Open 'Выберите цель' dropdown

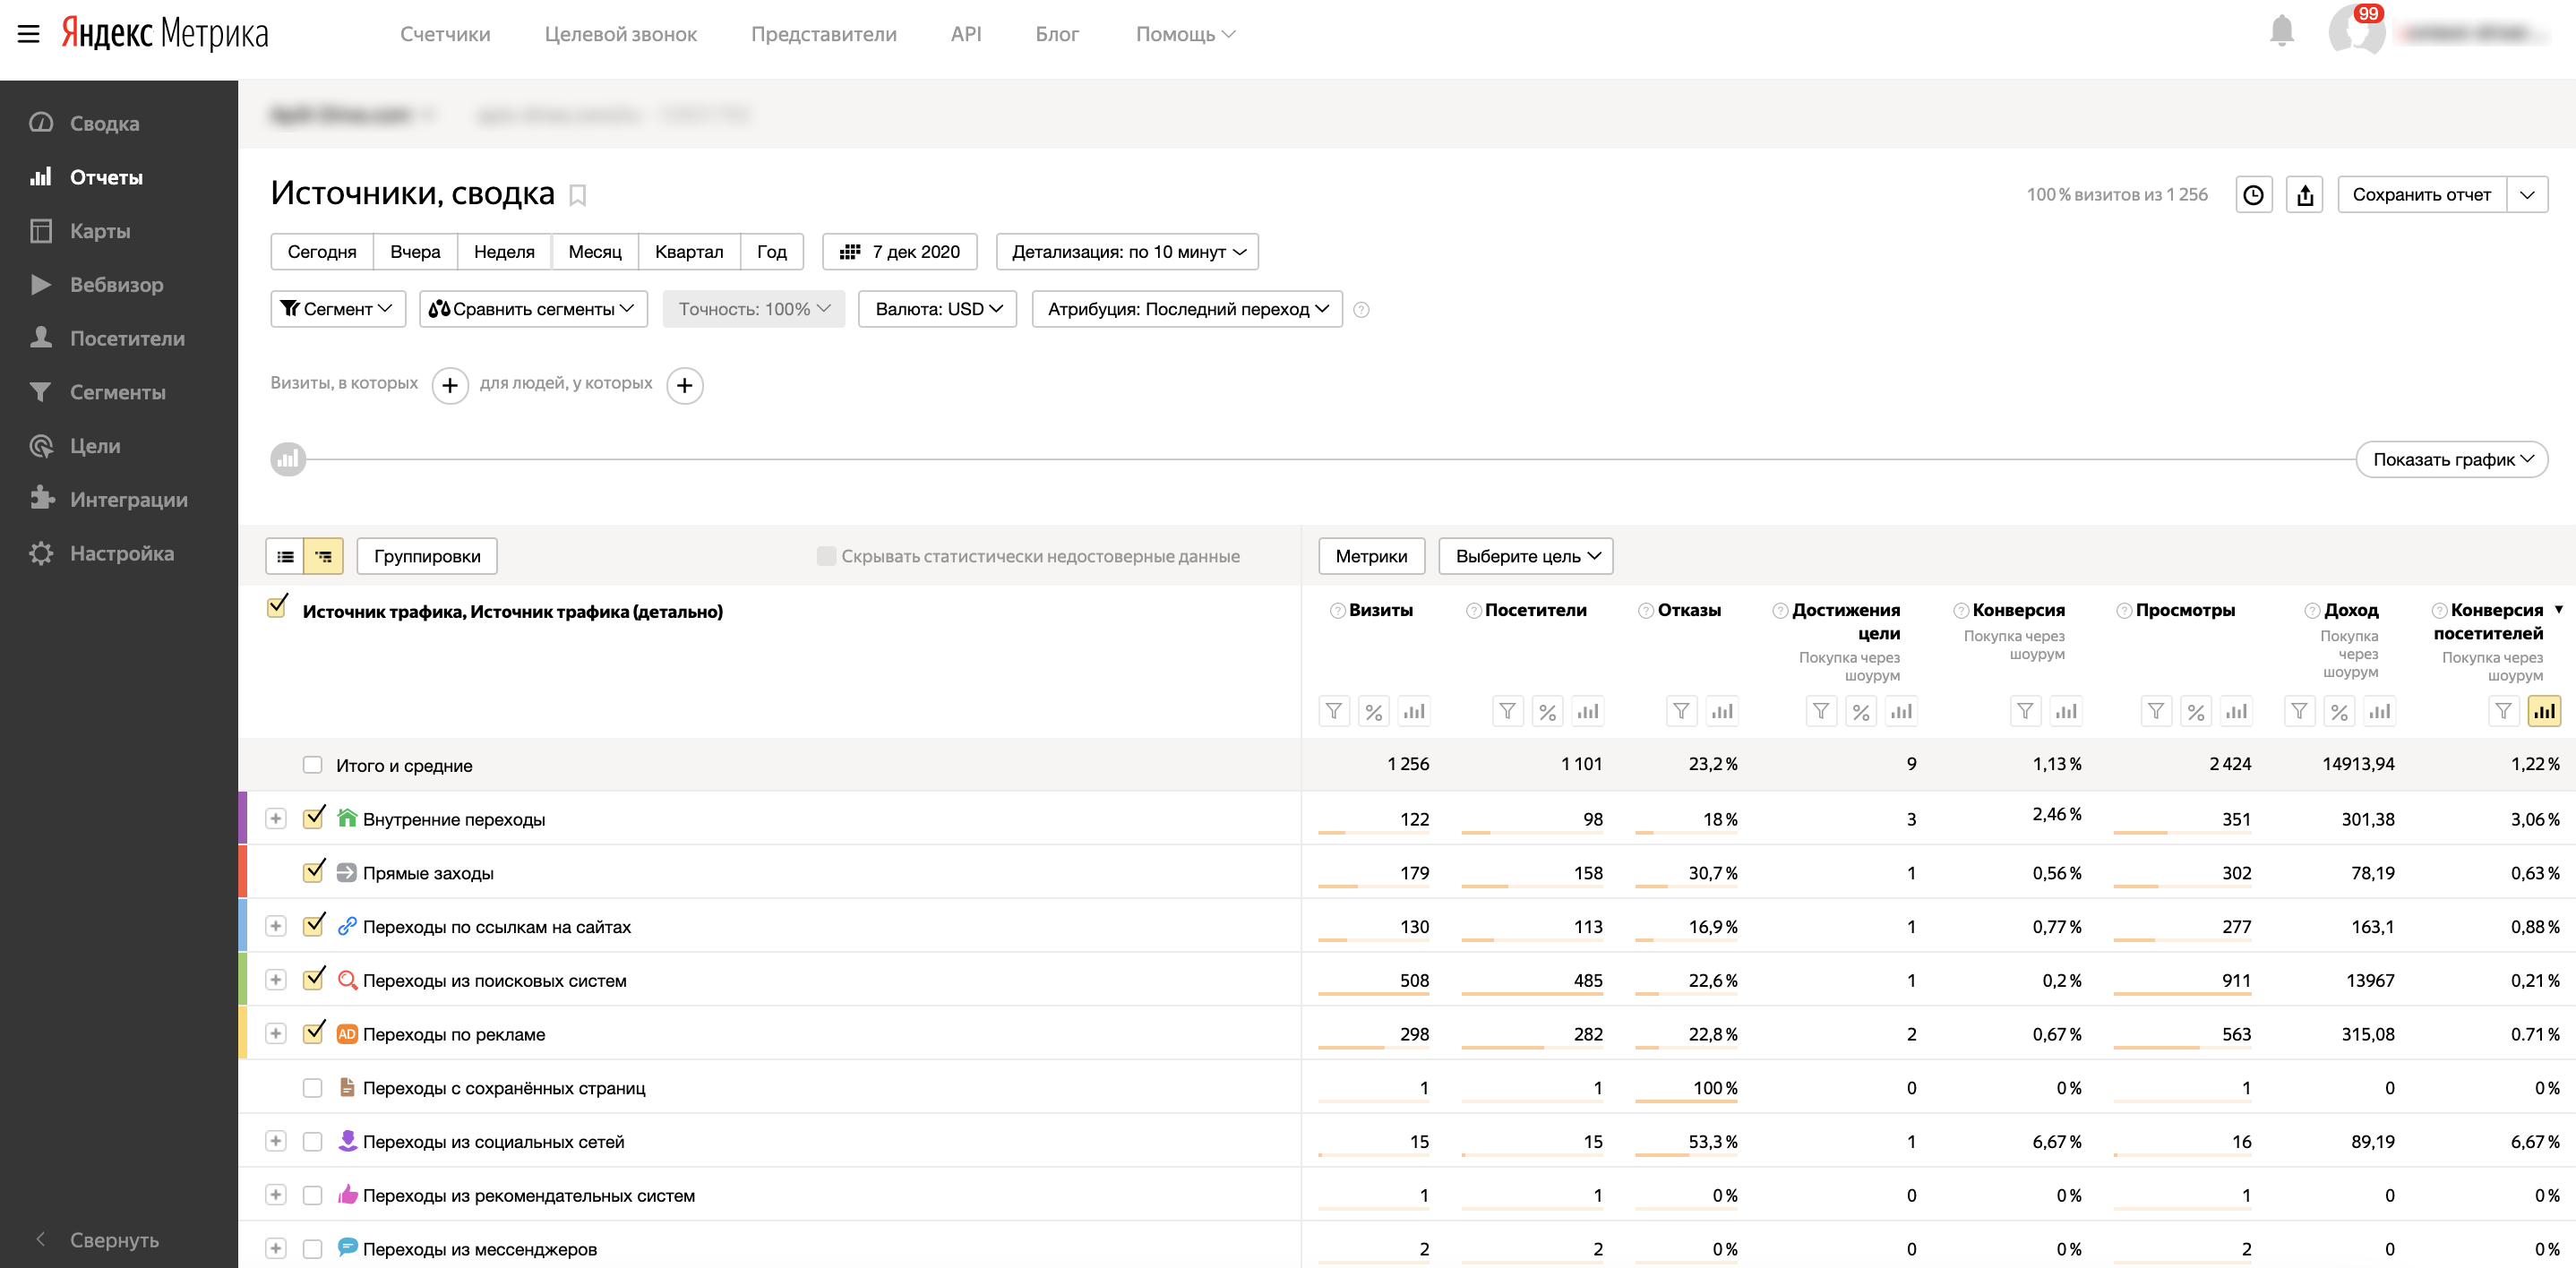tap(1526, 556)
